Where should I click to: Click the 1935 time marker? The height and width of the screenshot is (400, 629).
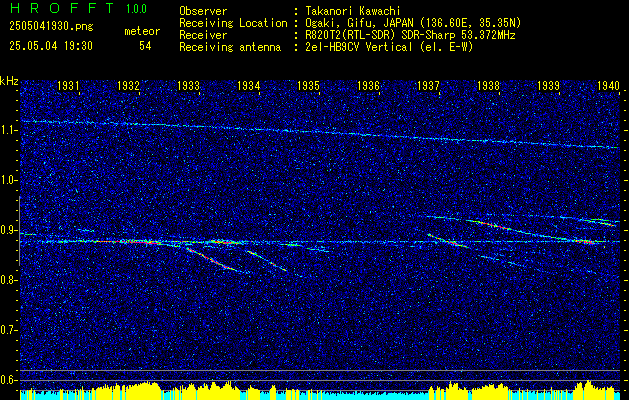(x=308, y=85)
